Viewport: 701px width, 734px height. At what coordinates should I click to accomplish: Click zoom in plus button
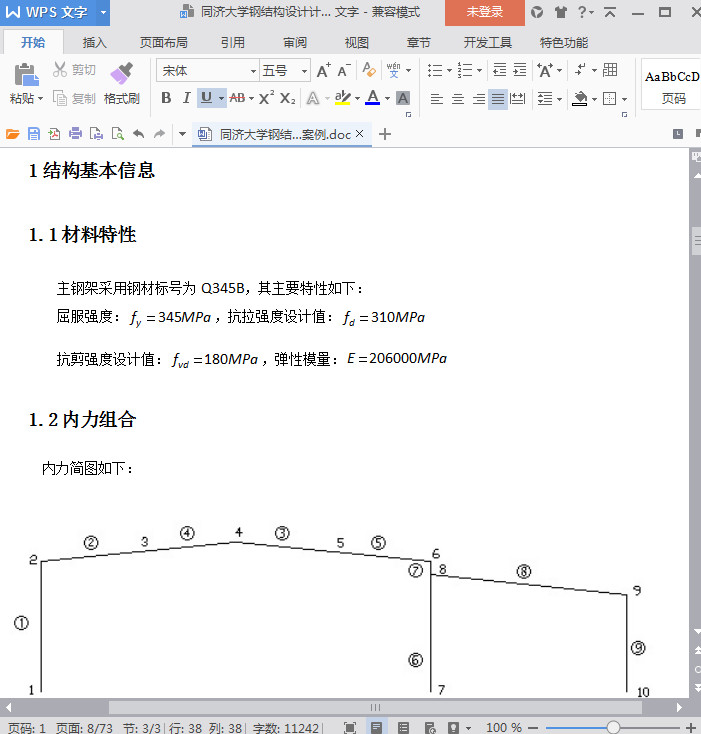(x=690, y=727)
